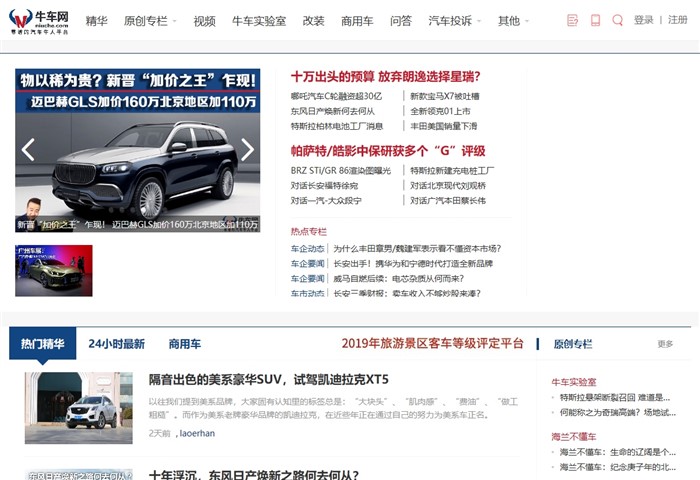Click the search magnifier icon

coord(617,20)
